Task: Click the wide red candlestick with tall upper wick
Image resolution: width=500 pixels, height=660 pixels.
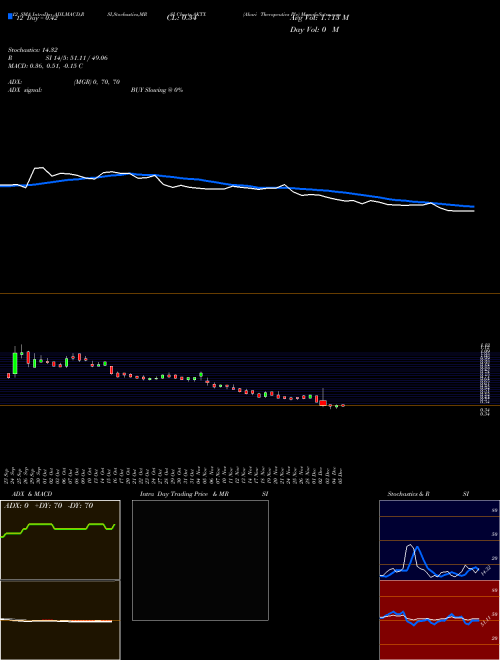Action: [323, 403]
